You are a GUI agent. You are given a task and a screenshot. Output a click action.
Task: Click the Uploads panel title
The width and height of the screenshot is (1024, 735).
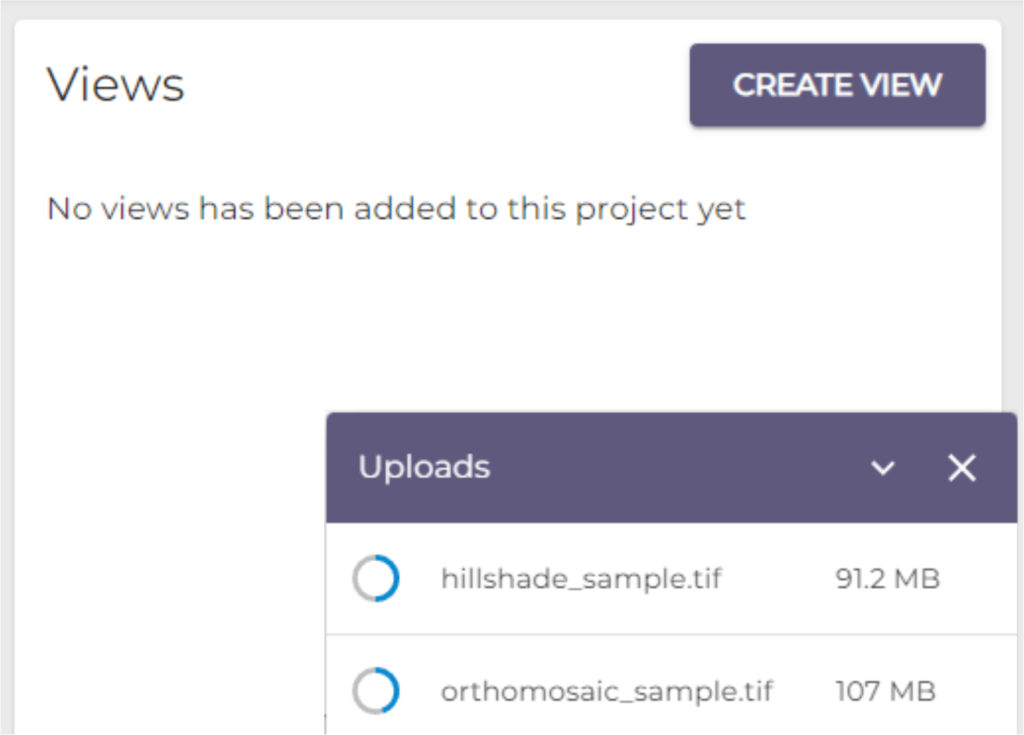(423, 467)
